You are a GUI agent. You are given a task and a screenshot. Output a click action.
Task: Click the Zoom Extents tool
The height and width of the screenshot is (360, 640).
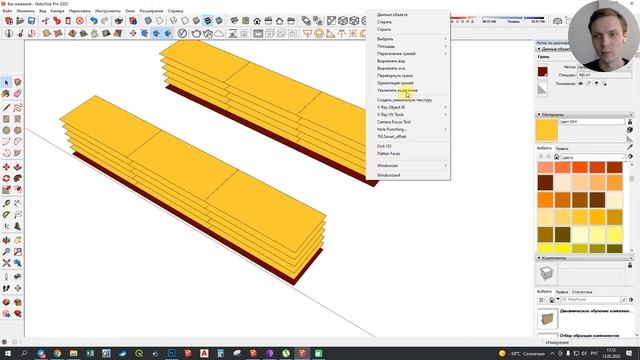6,263
